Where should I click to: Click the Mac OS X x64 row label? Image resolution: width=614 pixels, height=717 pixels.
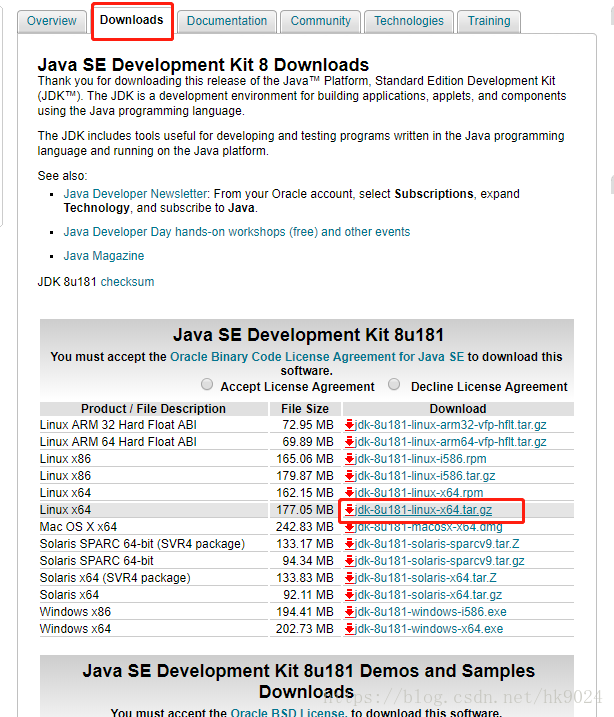click(x=78, y=527)
